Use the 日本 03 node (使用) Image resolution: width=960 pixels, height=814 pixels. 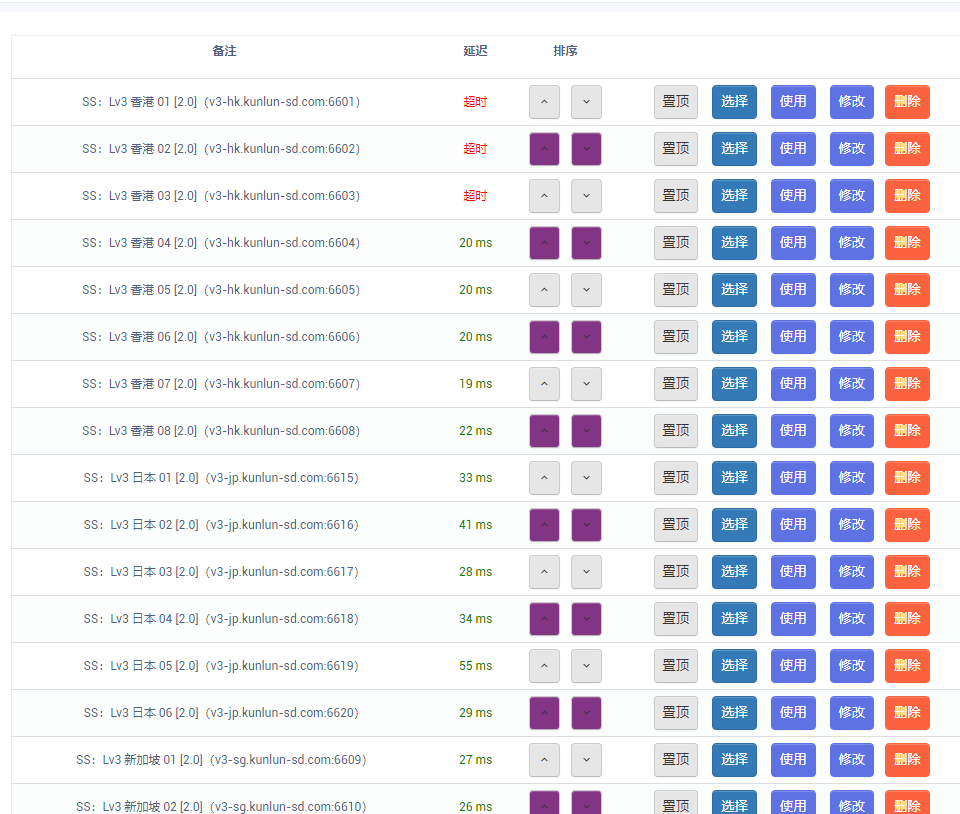(x=793, y=572)
